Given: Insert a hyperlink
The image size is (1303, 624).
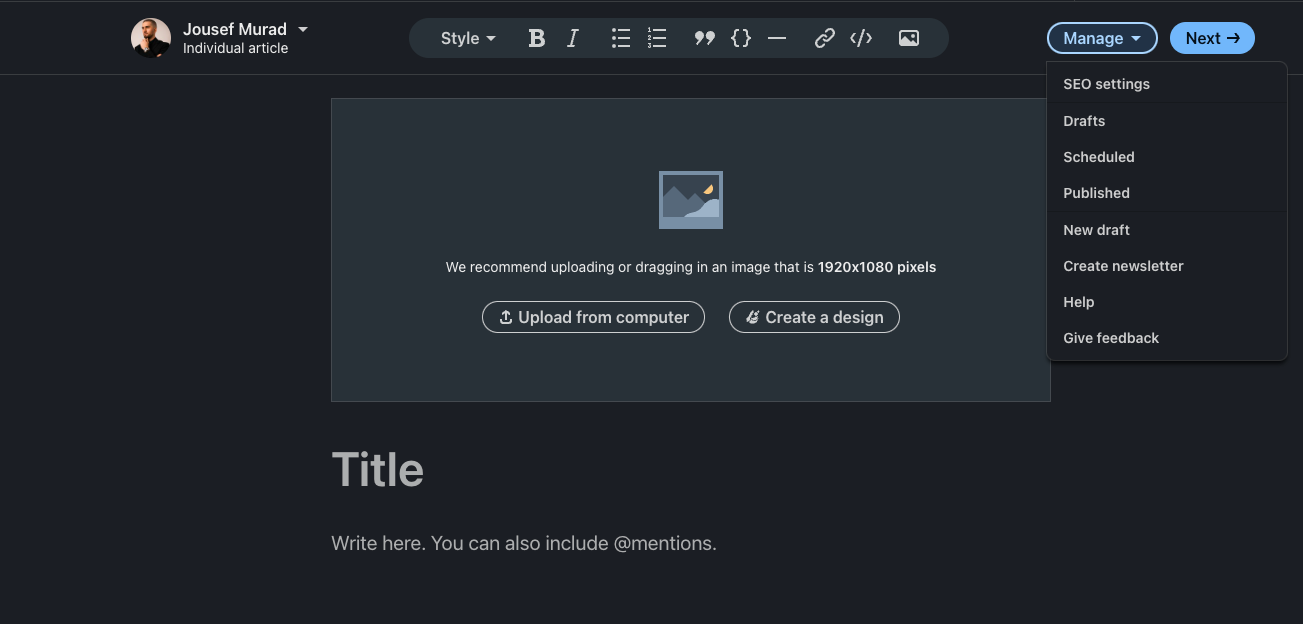Looking at the screenshot, I should click(x=824, y=37).
